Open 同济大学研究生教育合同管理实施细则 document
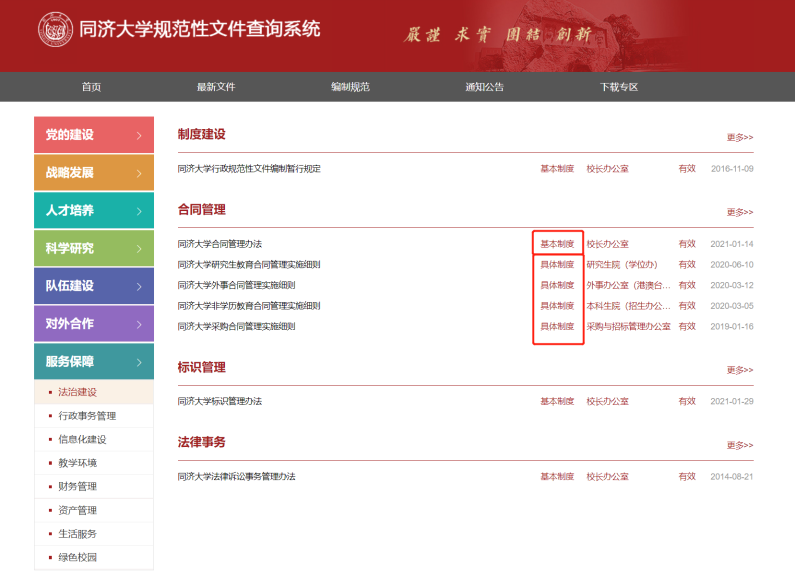The height and width of the screenshot is (576, 795). coord(249,265)
